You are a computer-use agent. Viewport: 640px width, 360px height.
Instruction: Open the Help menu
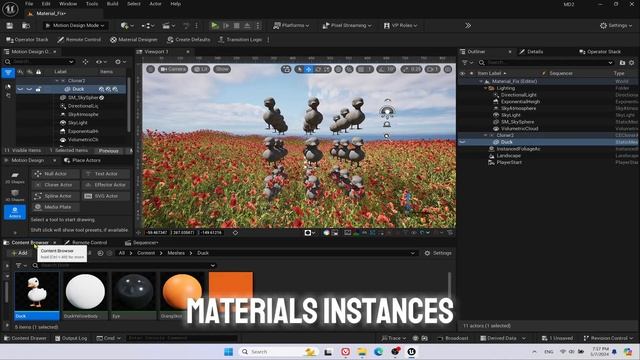(176, 4)
